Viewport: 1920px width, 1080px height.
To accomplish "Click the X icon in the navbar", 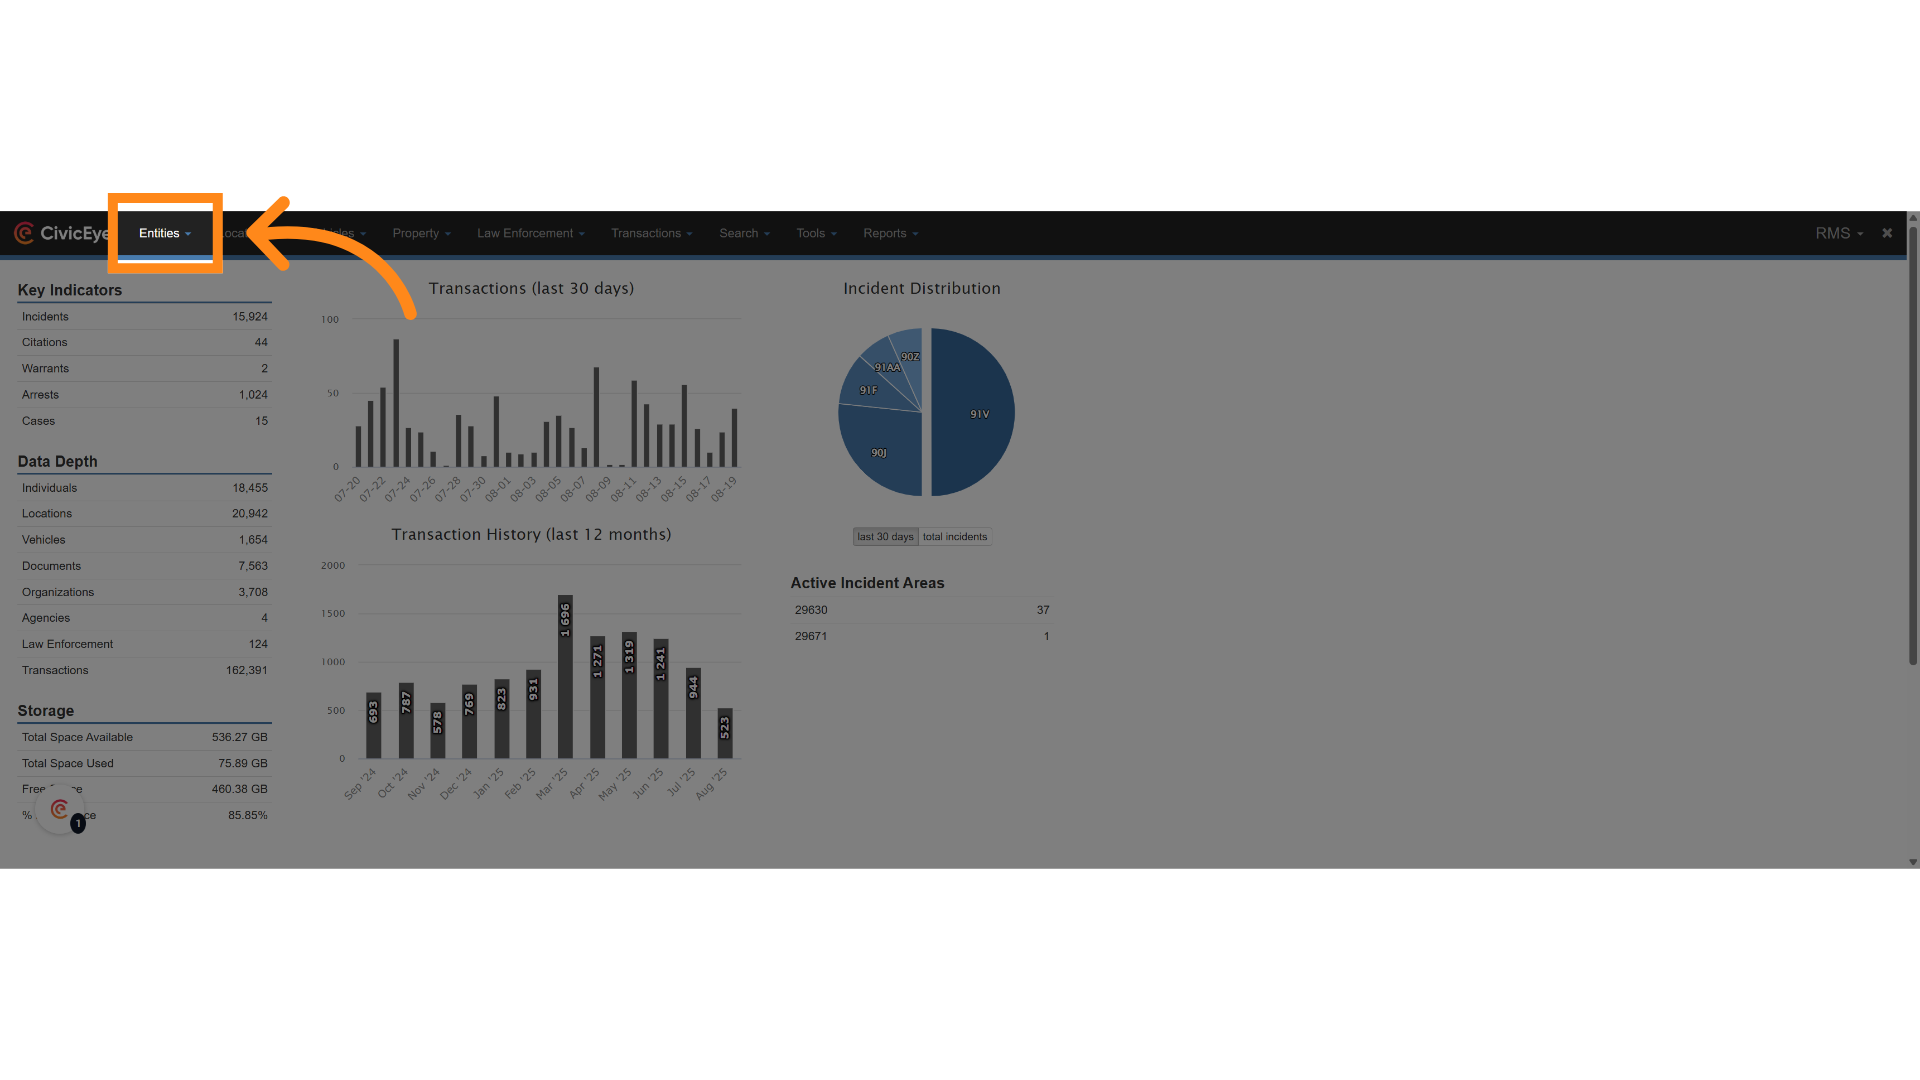I will [x=1887, y=233].
